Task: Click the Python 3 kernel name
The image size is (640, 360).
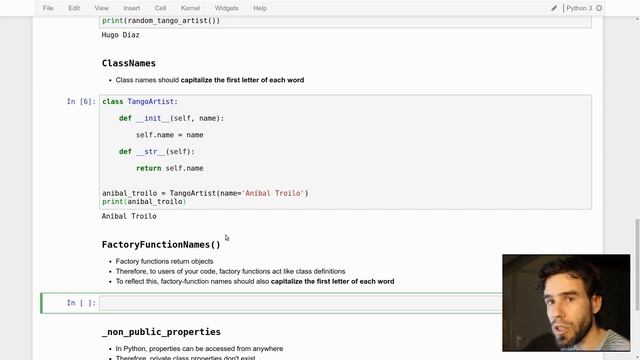Action: pos(579,8)
